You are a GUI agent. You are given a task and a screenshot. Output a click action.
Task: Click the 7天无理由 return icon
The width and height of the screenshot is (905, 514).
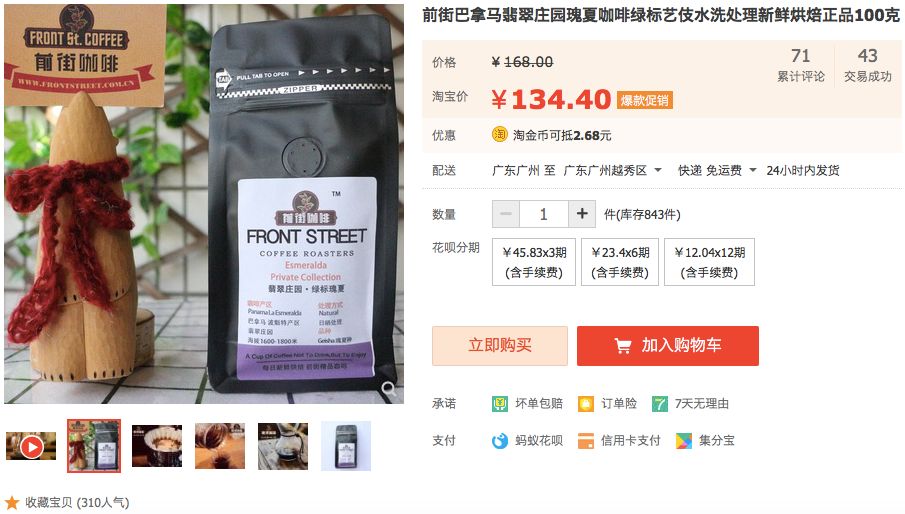click(x=660, y=404)
